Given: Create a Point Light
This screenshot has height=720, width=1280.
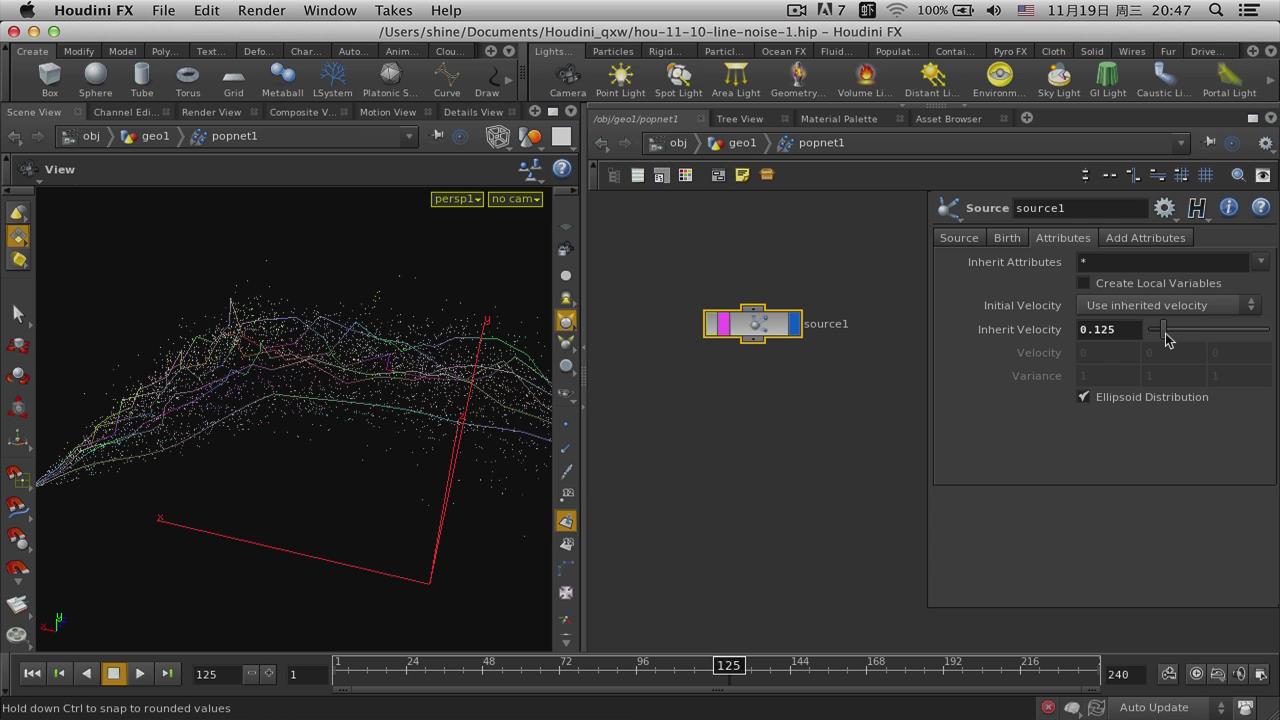Looking at the screenshot, I should click(620, 79).
